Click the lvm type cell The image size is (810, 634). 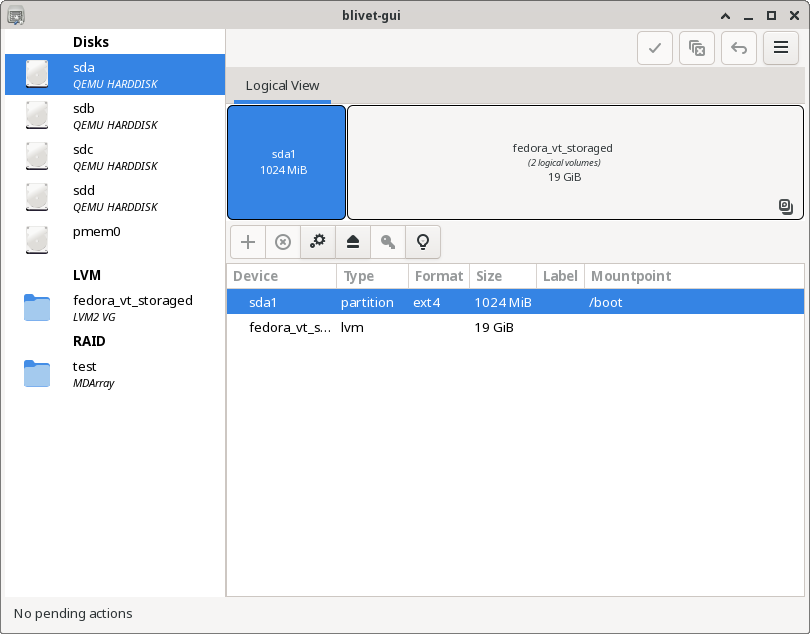click(352, 328)
